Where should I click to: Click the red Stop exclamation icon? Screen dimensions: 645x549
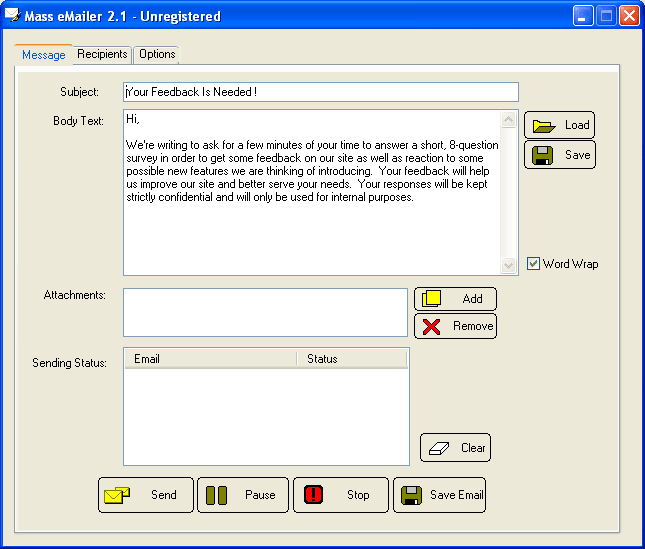coord(313,495)
